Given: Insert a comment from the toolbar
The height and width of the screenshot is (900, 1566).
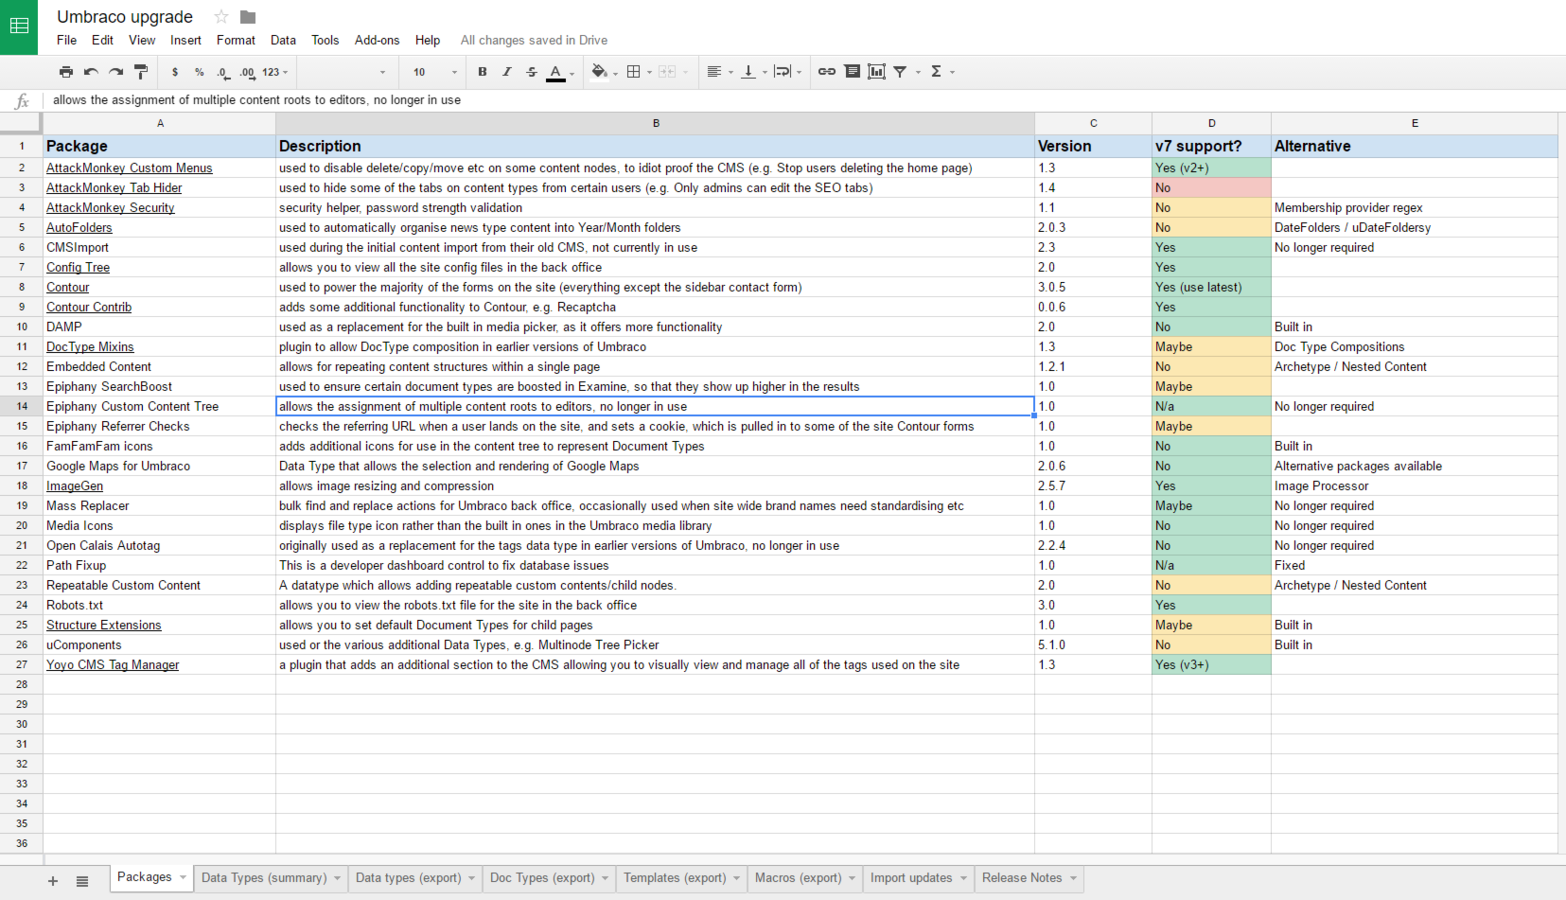Looking at the screenshot, I should 852,72.
